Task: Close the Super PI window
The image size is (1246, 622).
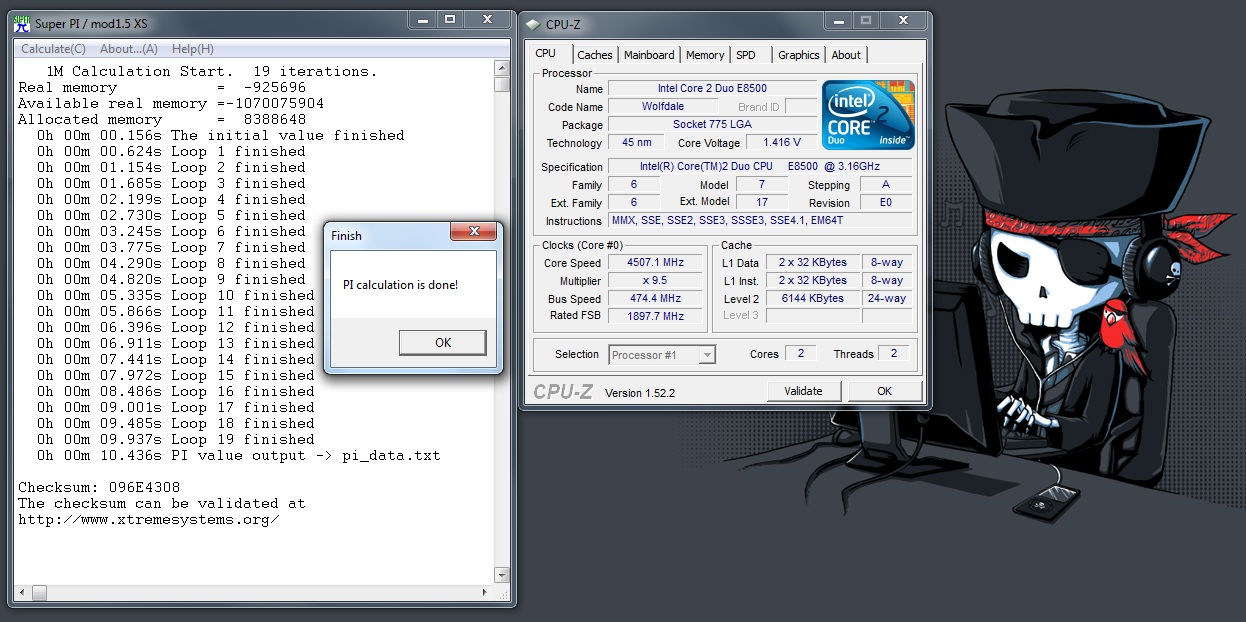Action: (485, 19)
